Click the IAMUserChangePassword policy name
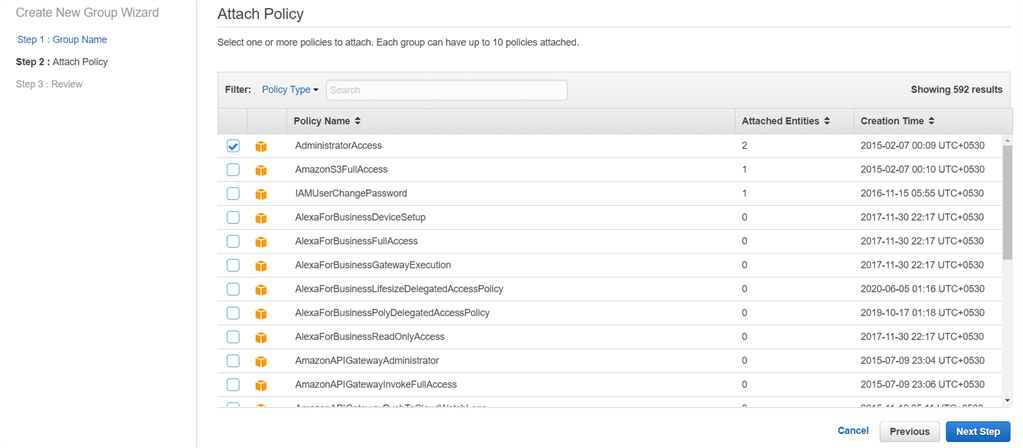The height and width of the screenshot is (448, 1023). click(x=351, y=194)
